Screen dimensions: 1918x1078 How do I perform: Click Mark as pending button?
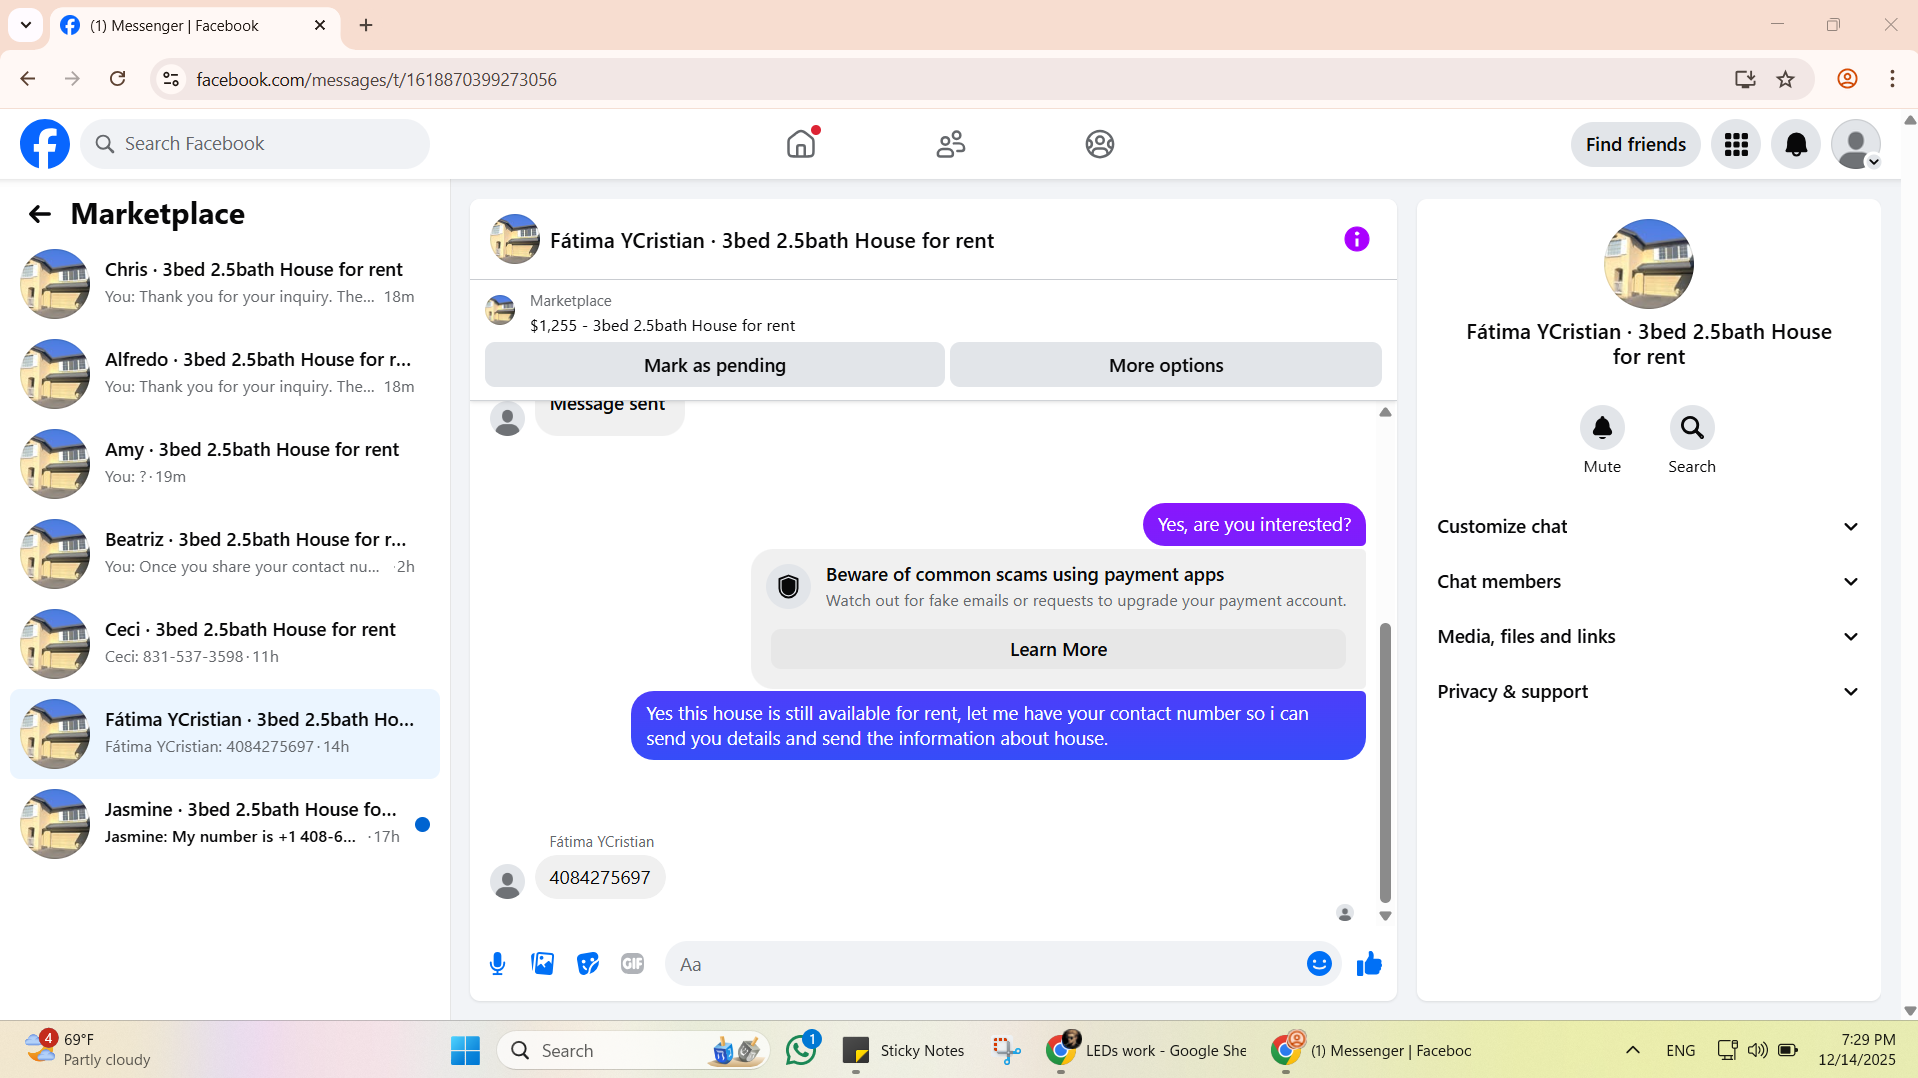[714, 365]
